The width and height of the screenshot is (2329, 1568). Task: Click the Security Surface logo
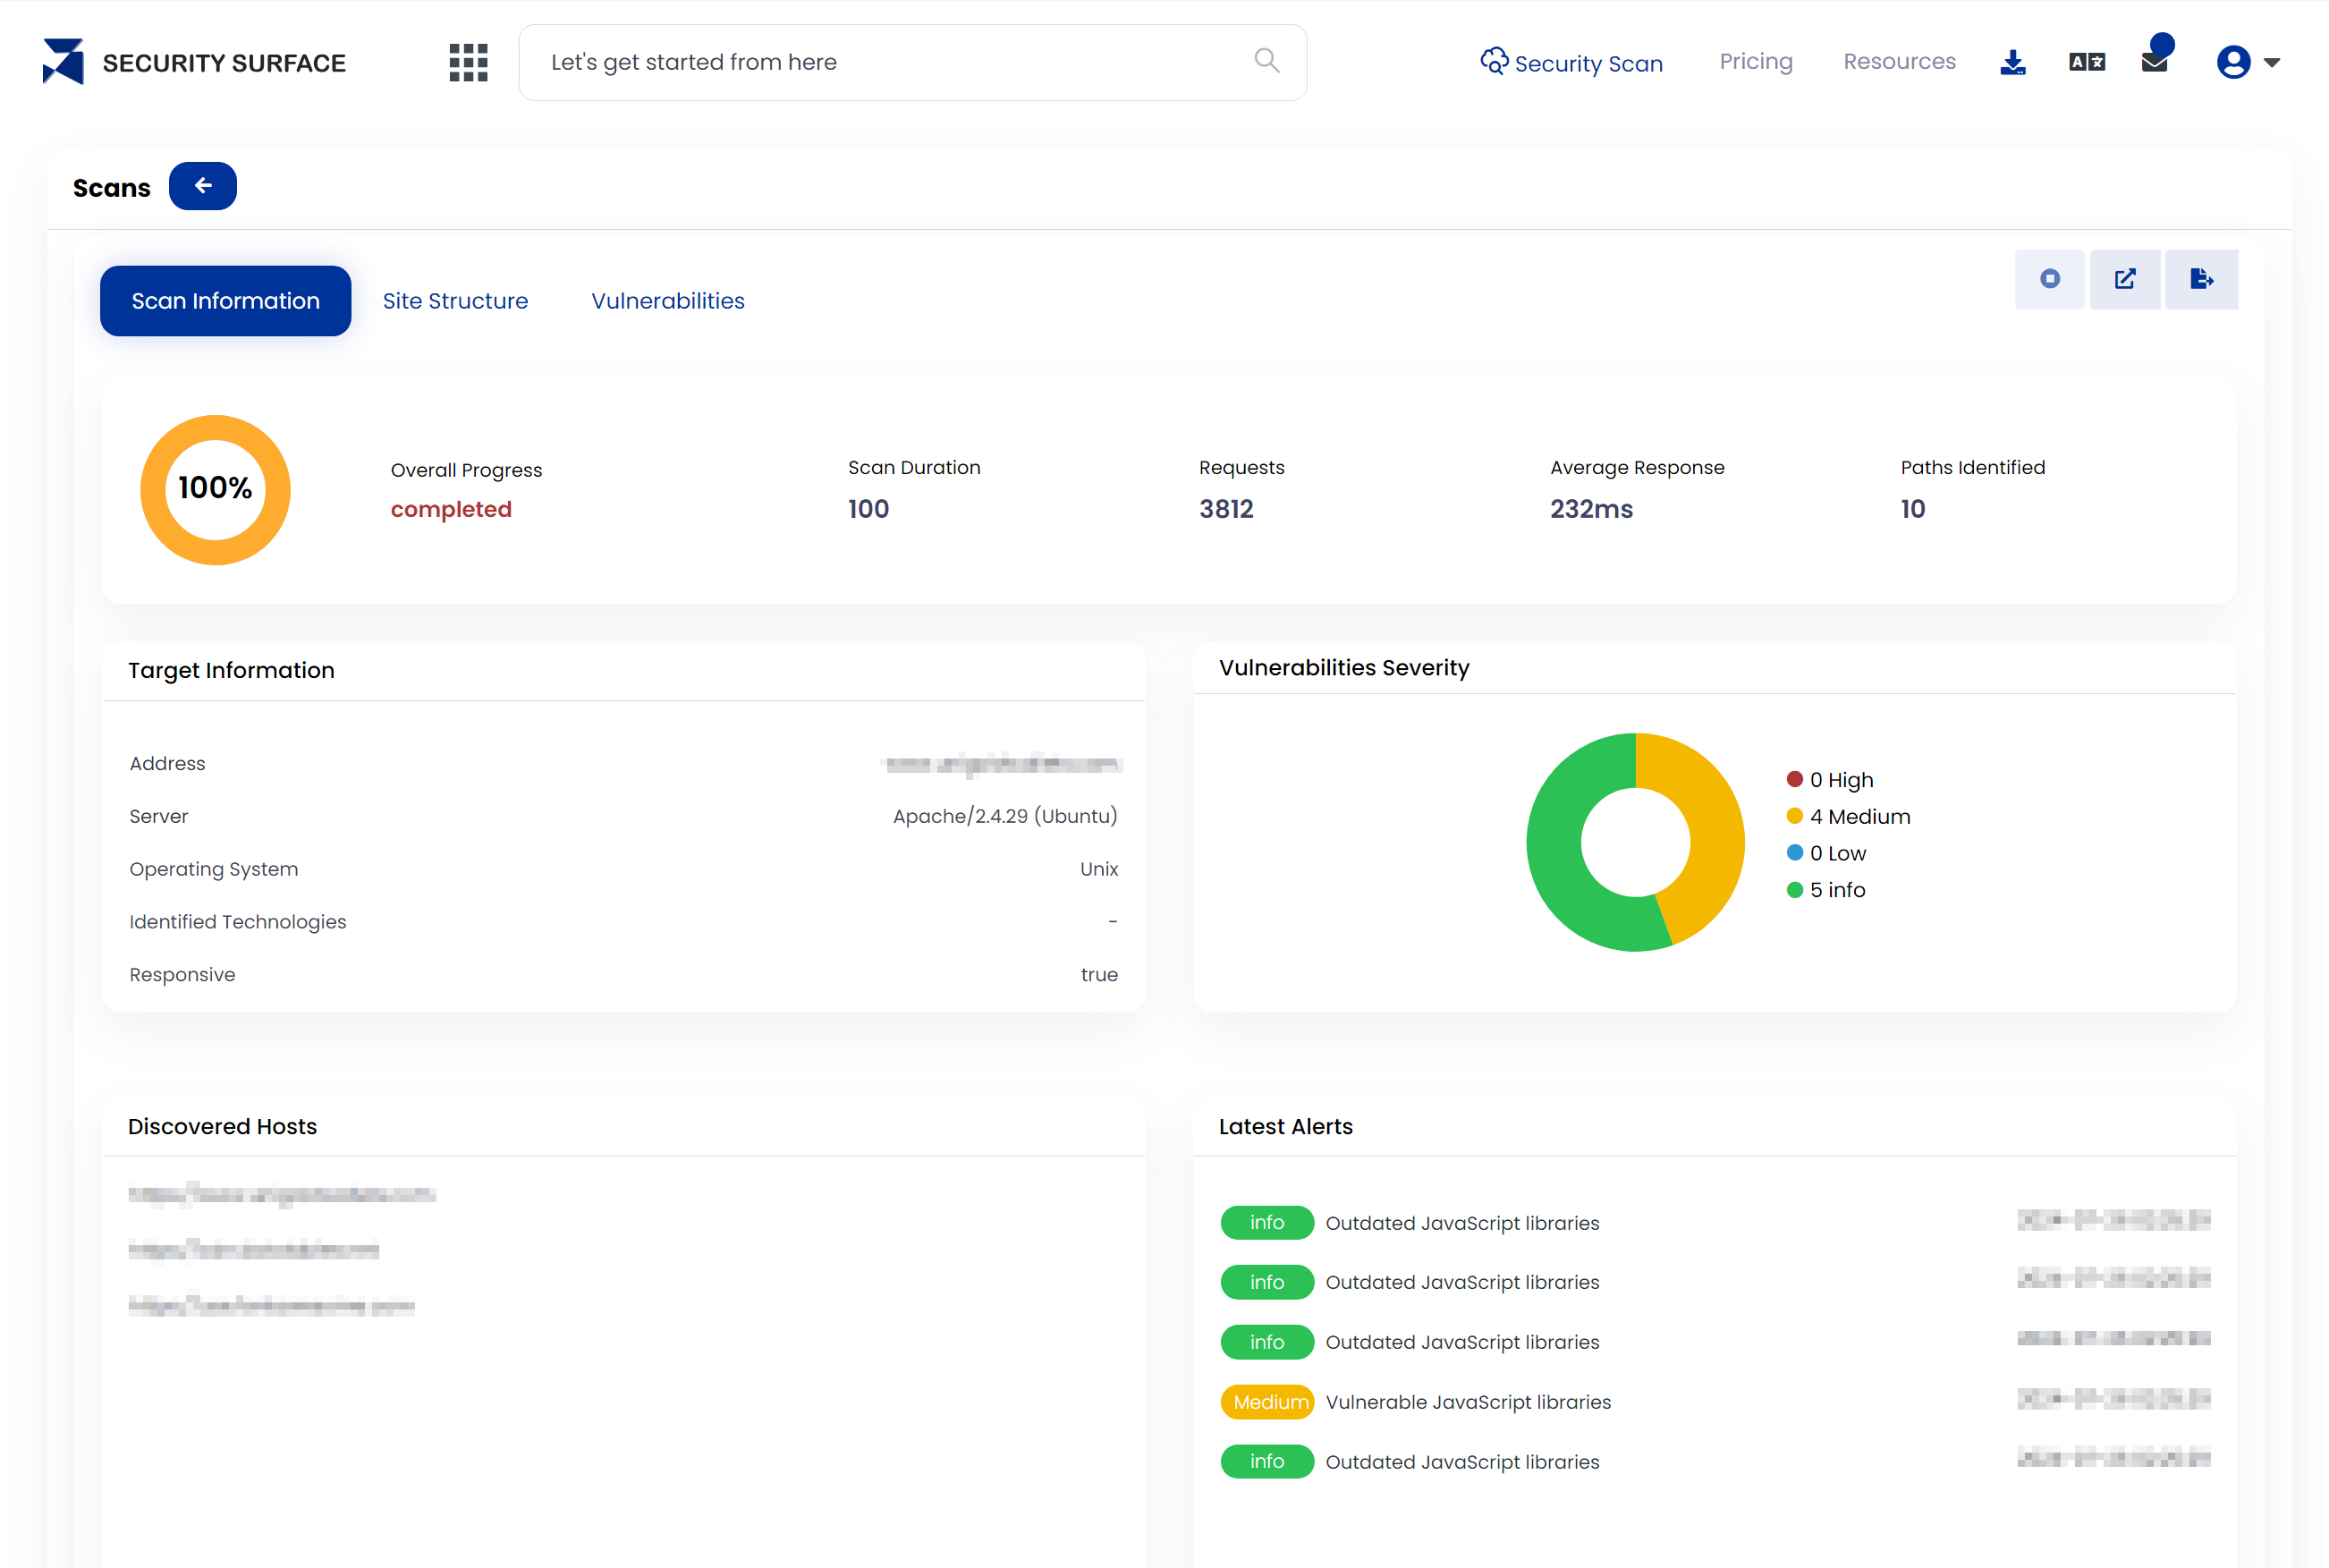click(194, 62)
